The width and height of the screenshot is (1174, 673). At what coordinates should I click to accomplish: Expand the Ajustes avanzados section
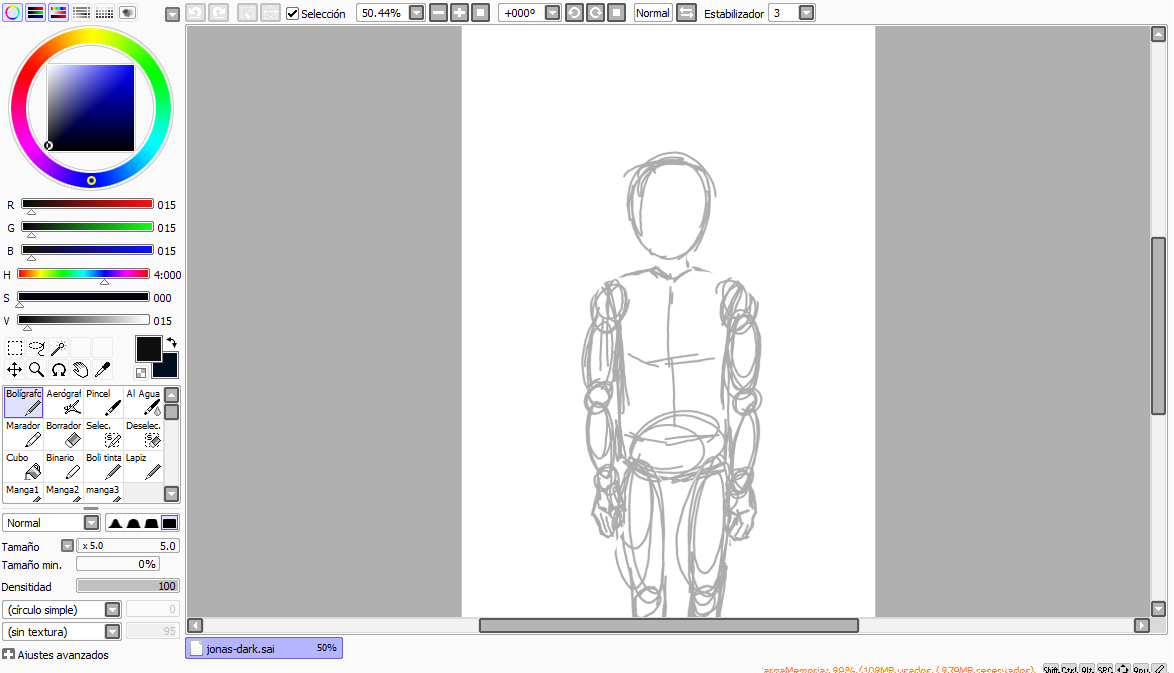[x=9, y=655]
